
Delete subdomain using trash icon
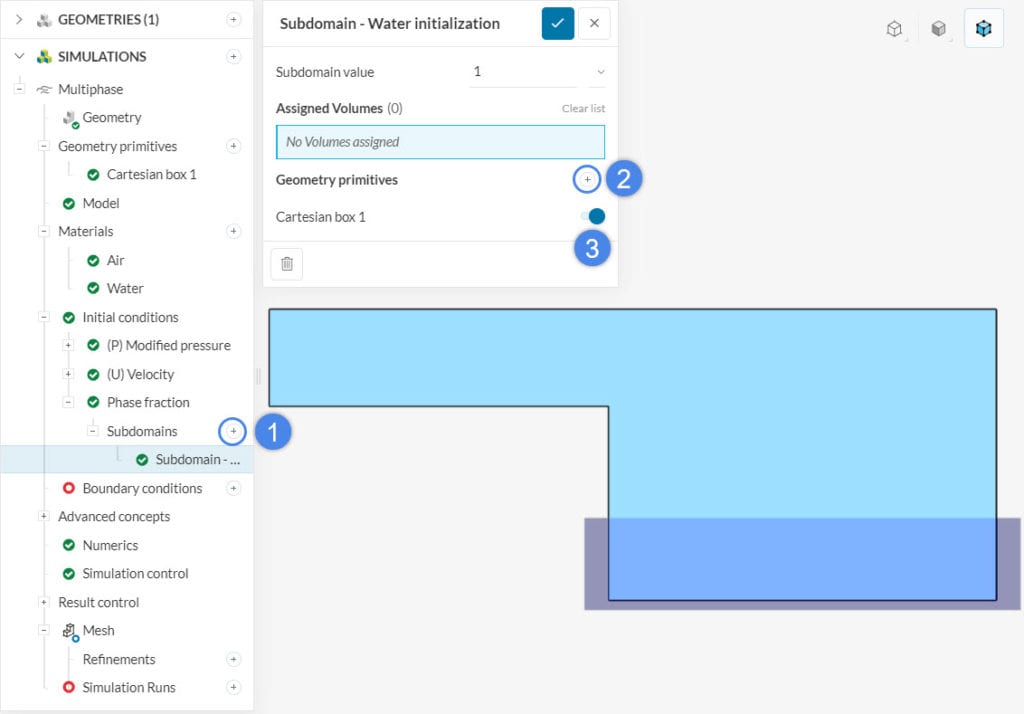(x=287, y=264)
